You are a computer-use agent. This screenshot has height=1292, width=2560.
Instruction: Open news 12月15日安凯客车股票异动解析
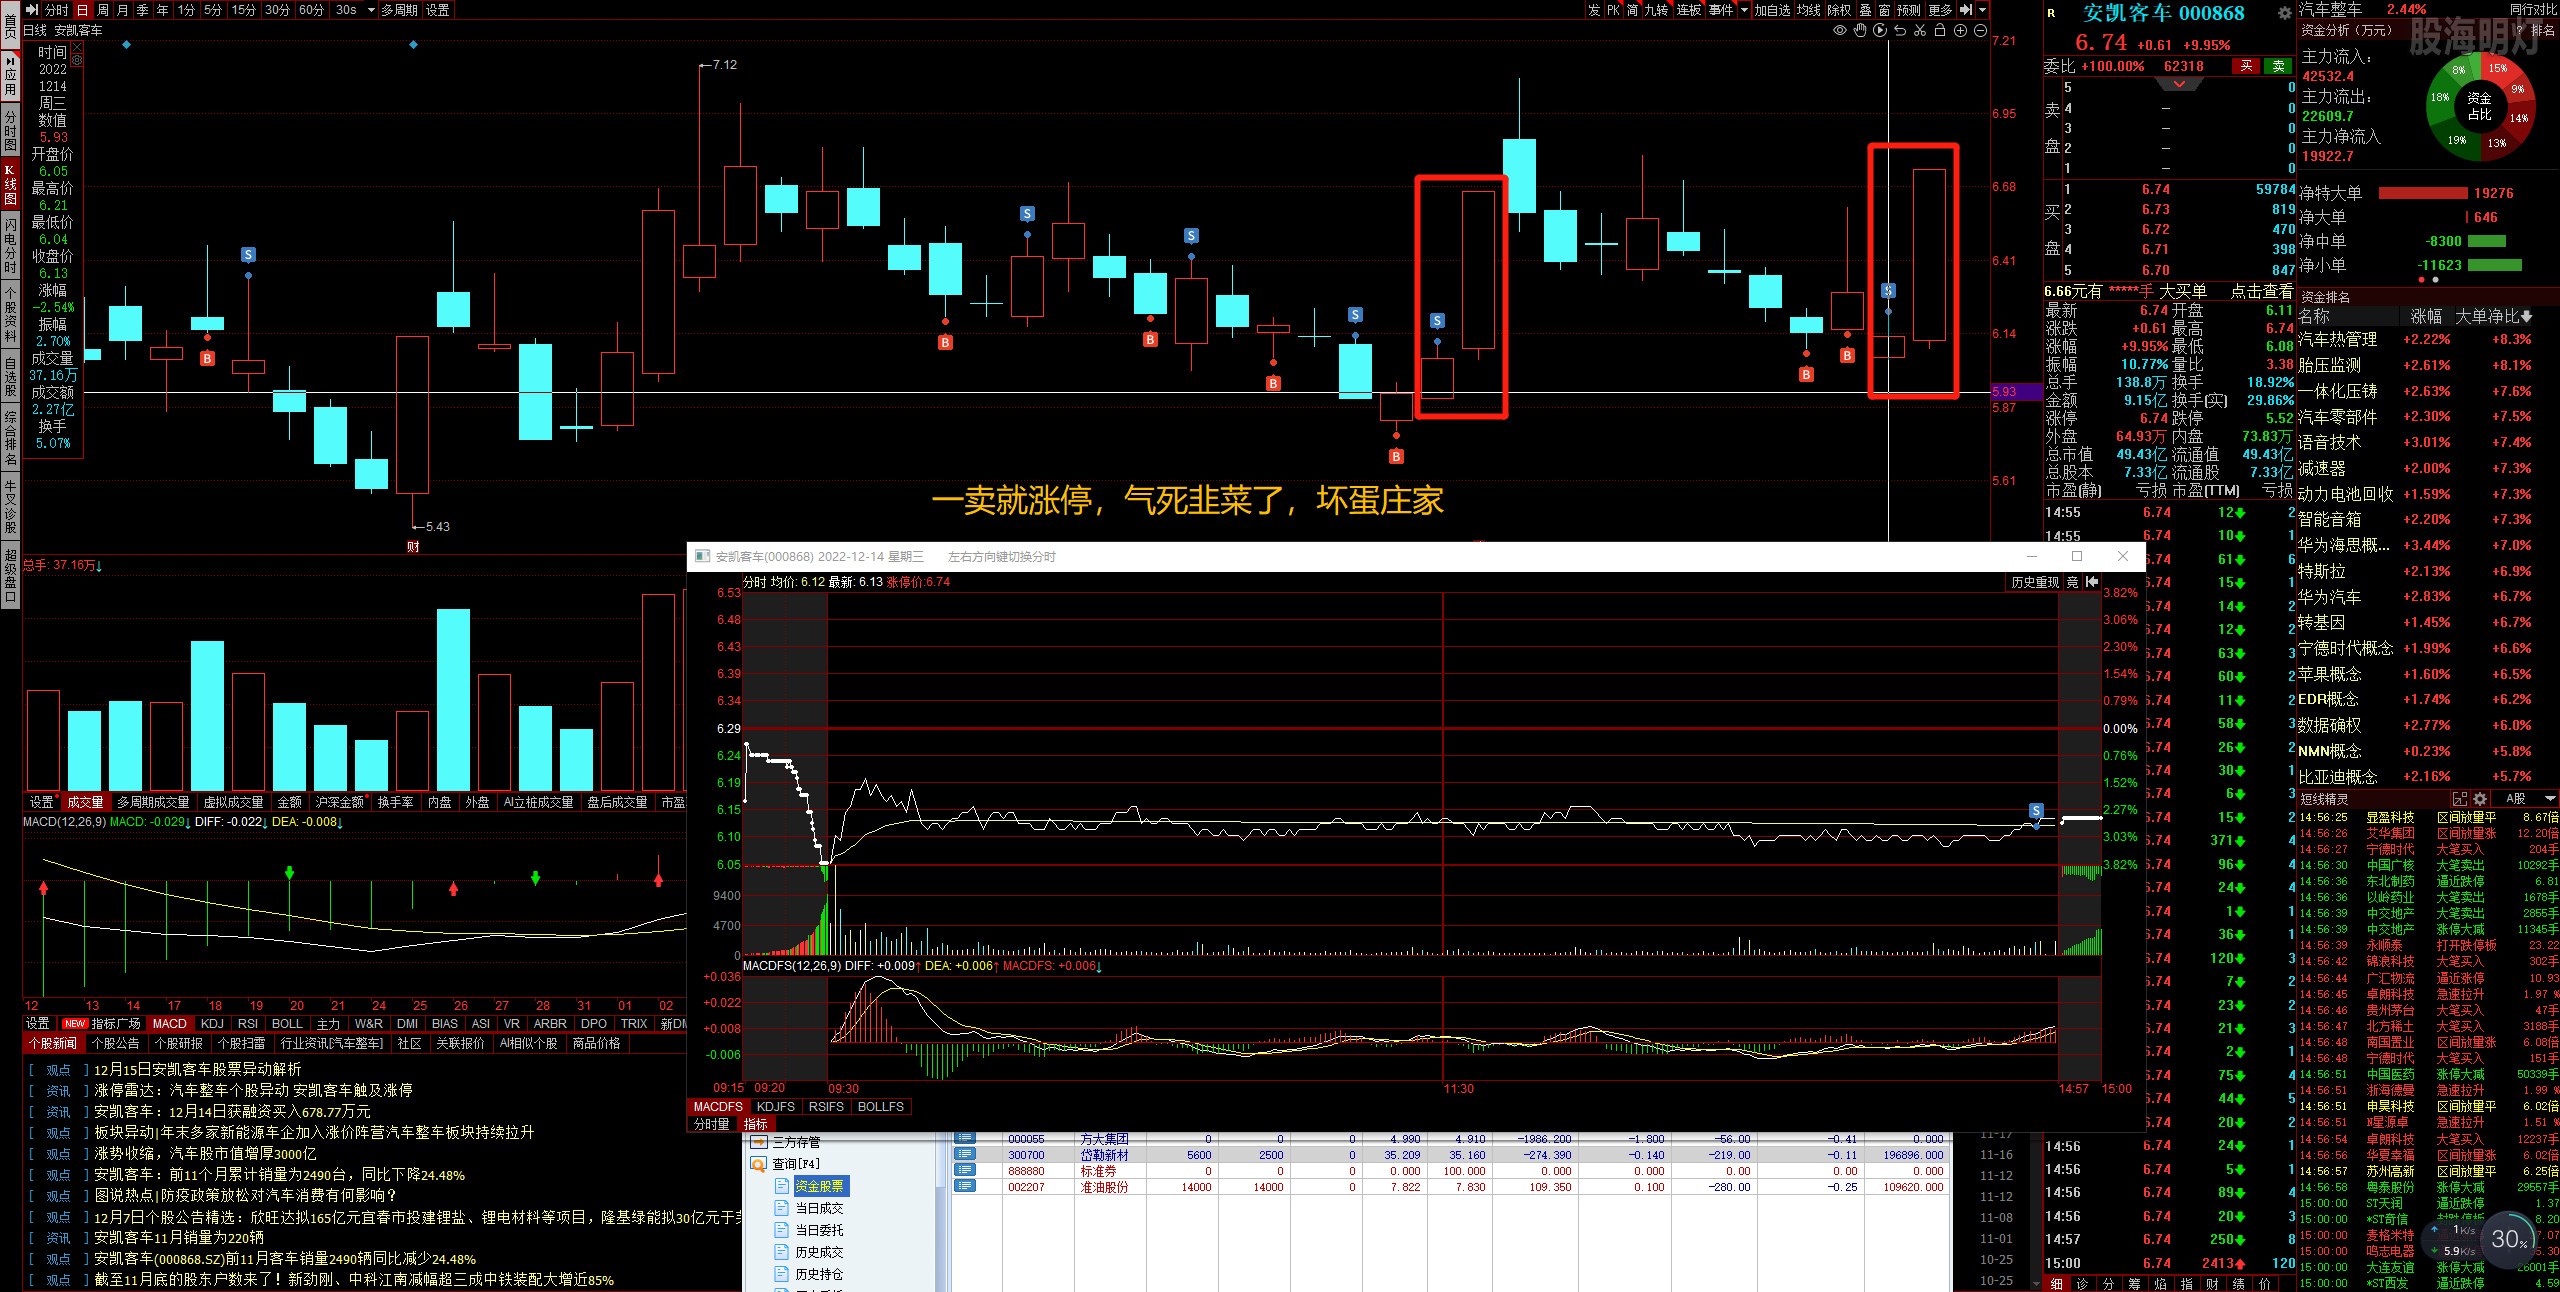(197, 1069)
